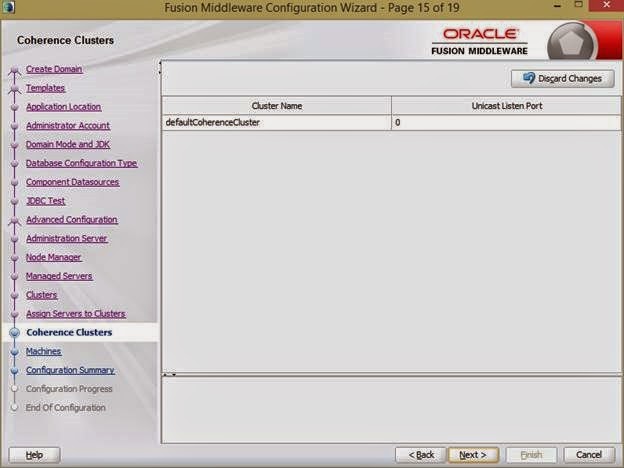This screenshot has height=468, width=624.
Task: Open the Create Domain step link
Action: 54,69
